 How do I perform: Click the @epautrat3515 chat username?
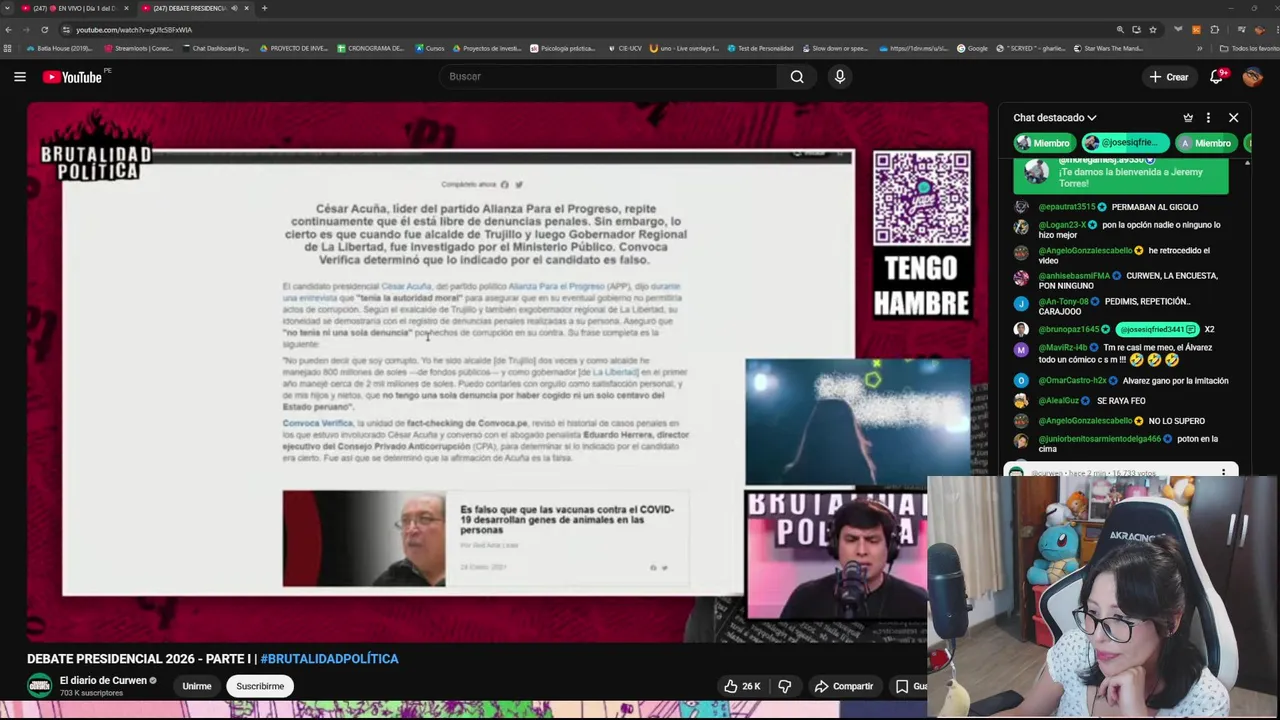click(1067, 207)
